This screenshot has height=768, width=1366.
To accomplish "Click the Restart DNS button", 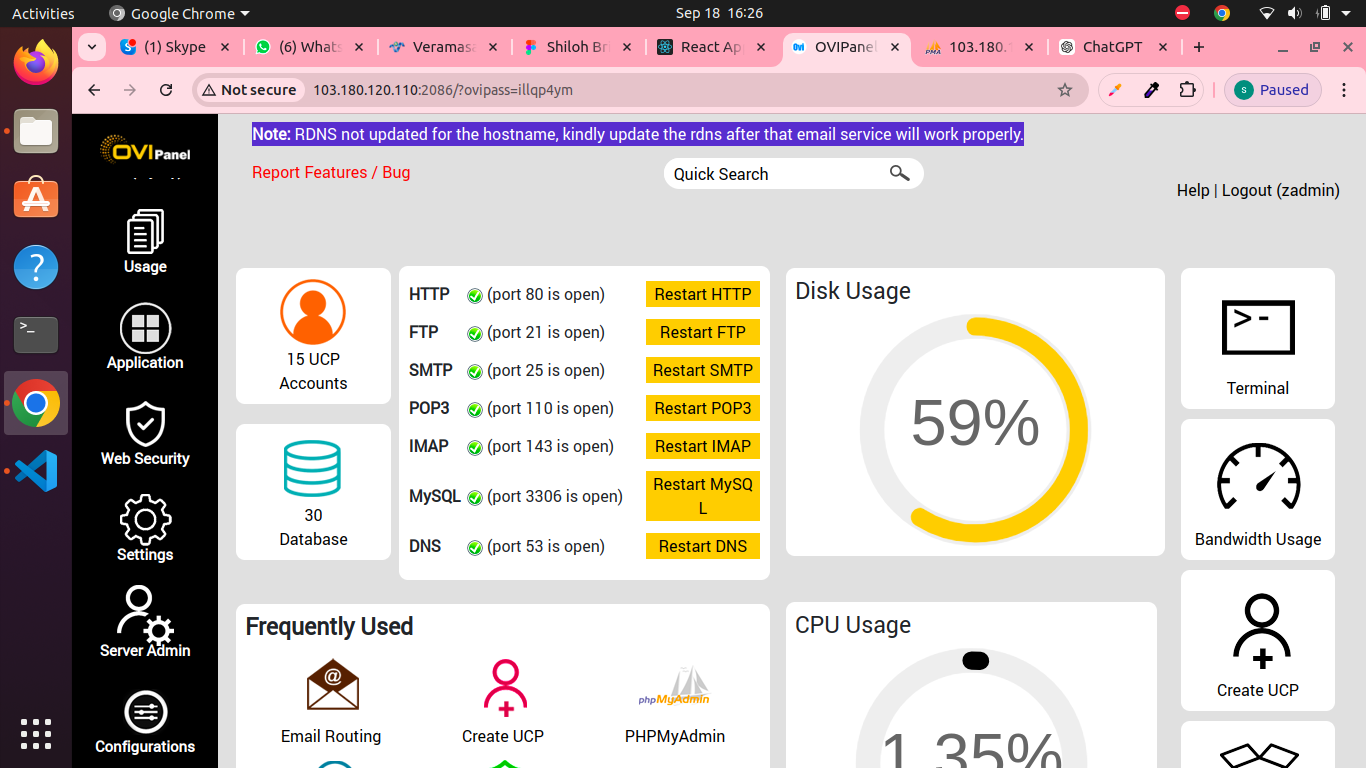I will (x=702, y=546).
